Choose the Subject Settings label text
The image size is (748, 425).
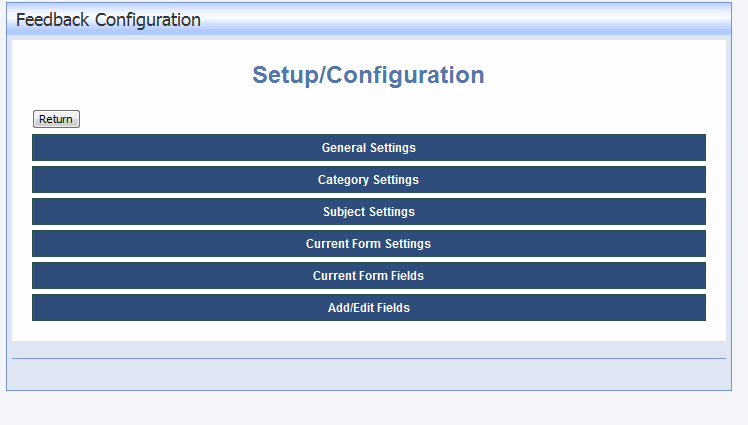(x=369, y=212)
